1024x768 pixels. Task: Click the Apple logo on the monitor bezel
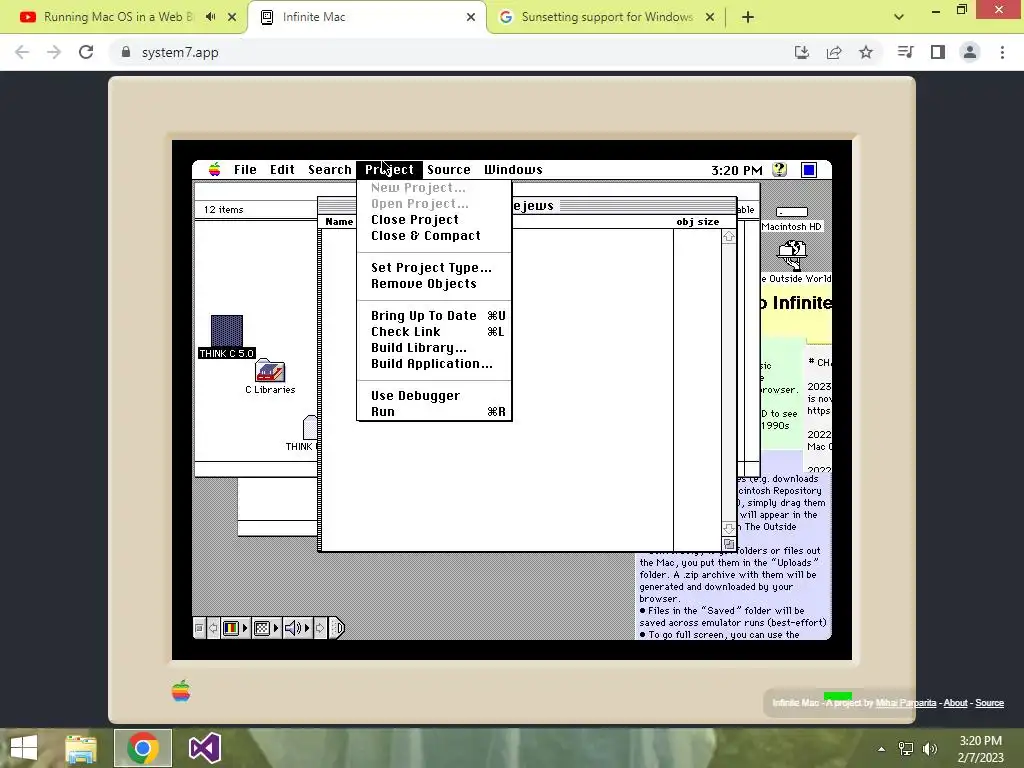tap(181, 690)
